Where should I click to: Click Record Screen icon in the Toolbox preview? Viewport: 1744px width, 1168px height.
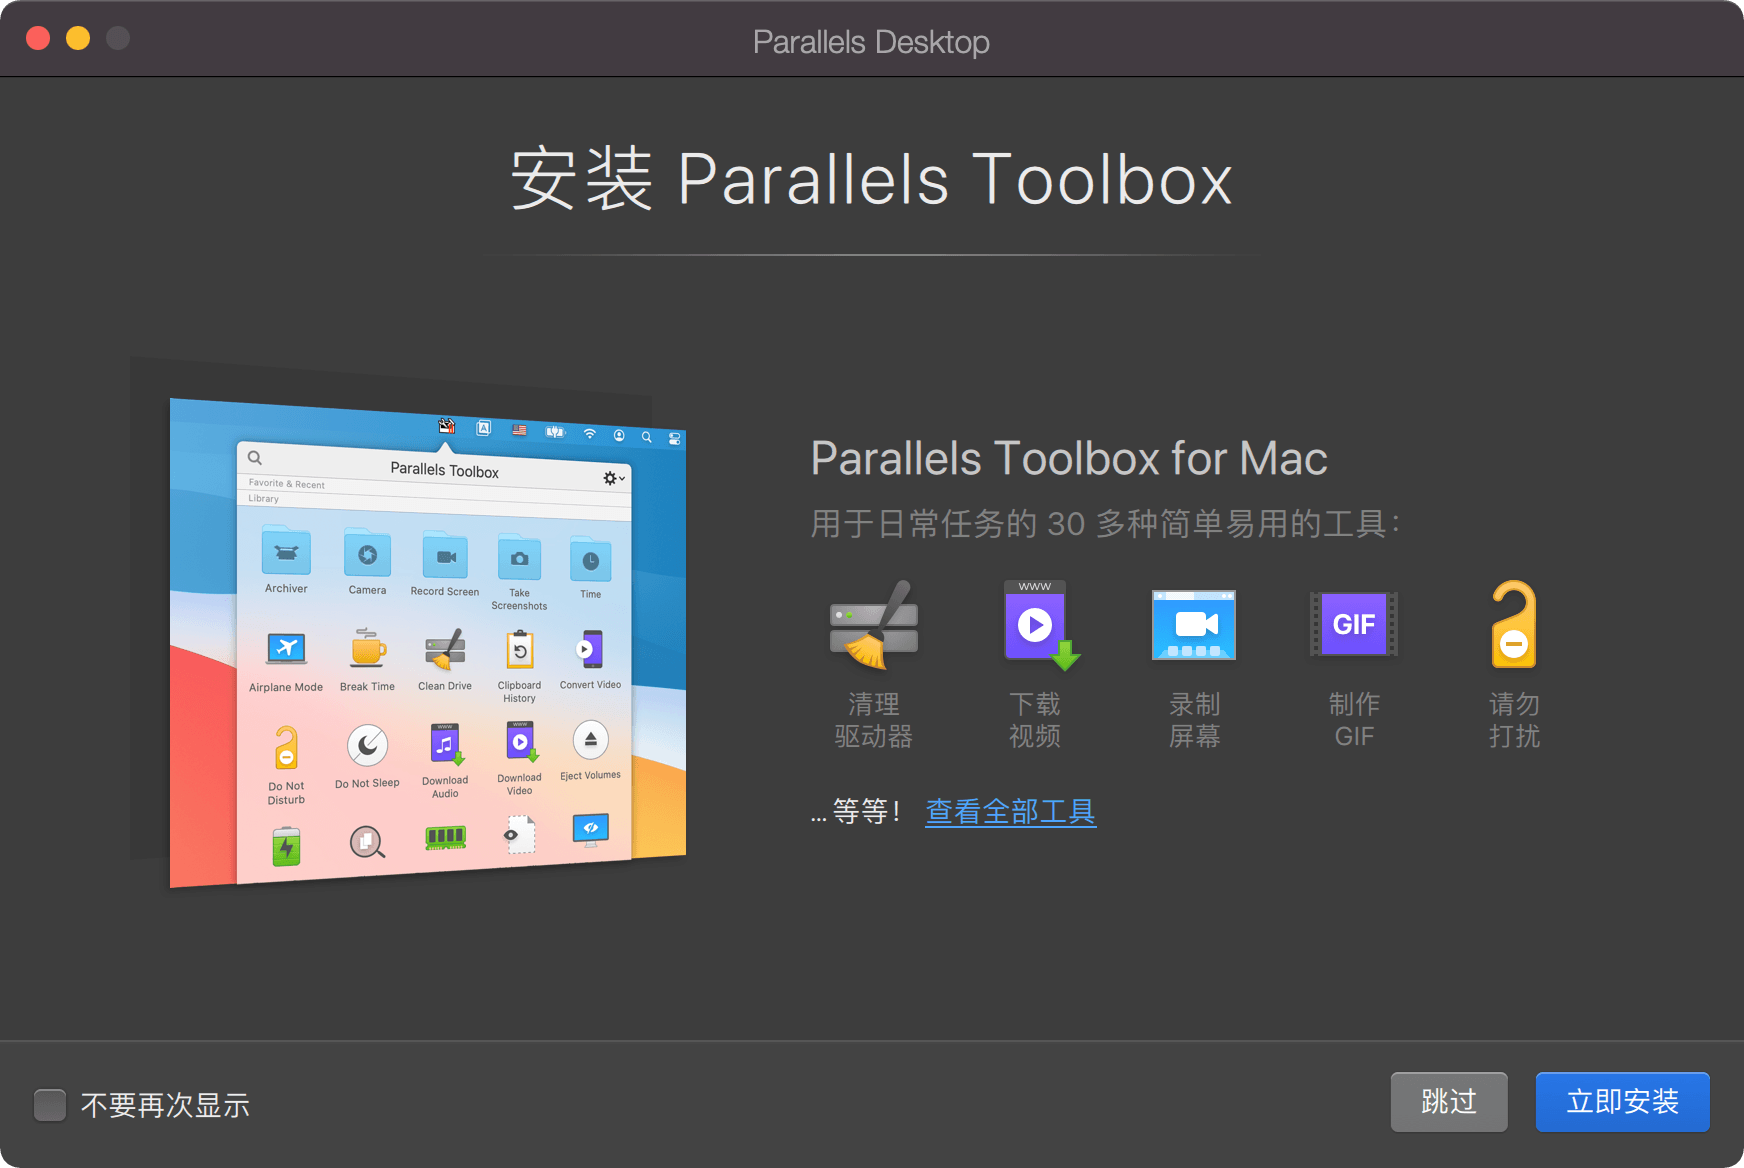[445, 556]
